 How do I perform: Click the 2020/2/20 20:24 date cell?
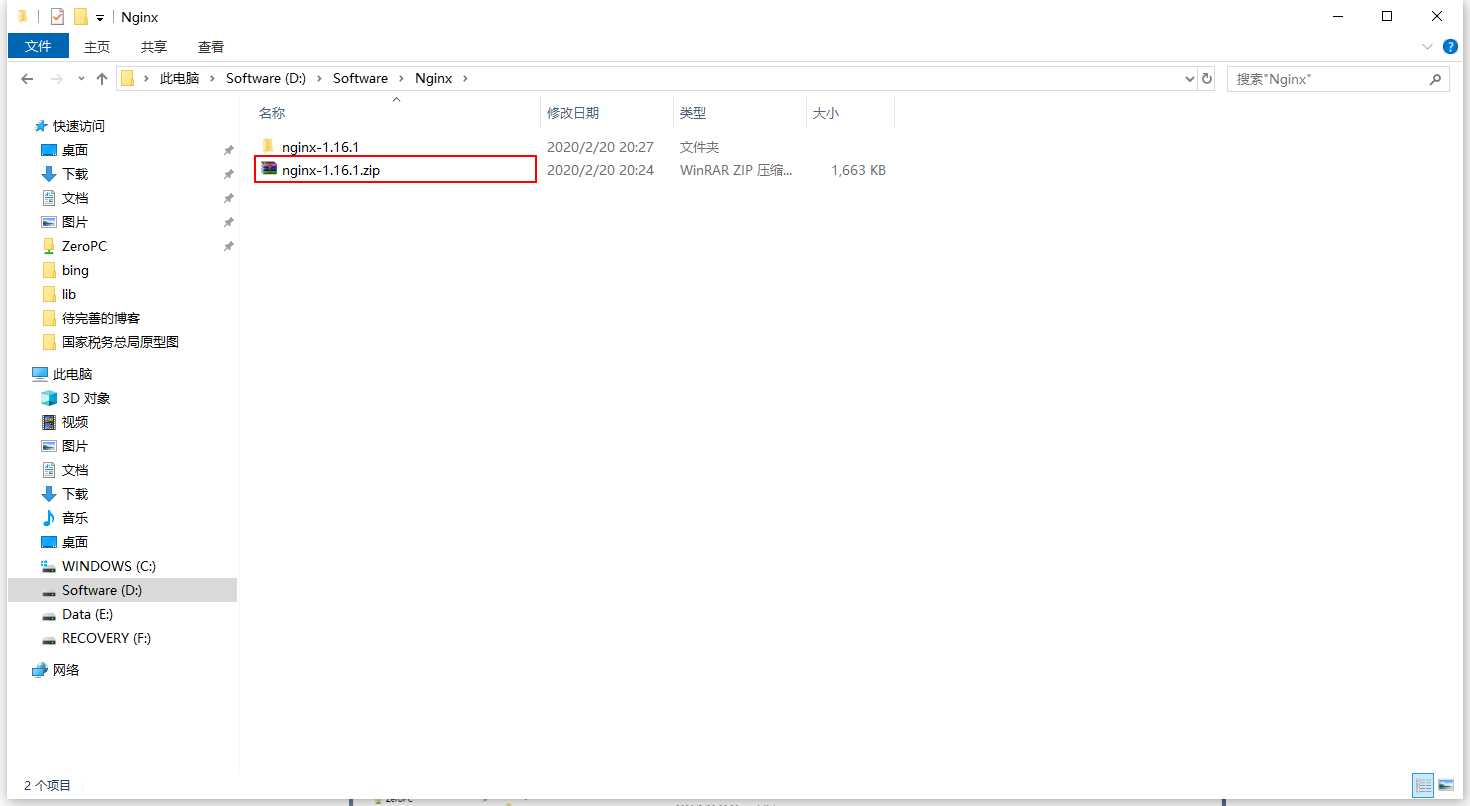600,170
